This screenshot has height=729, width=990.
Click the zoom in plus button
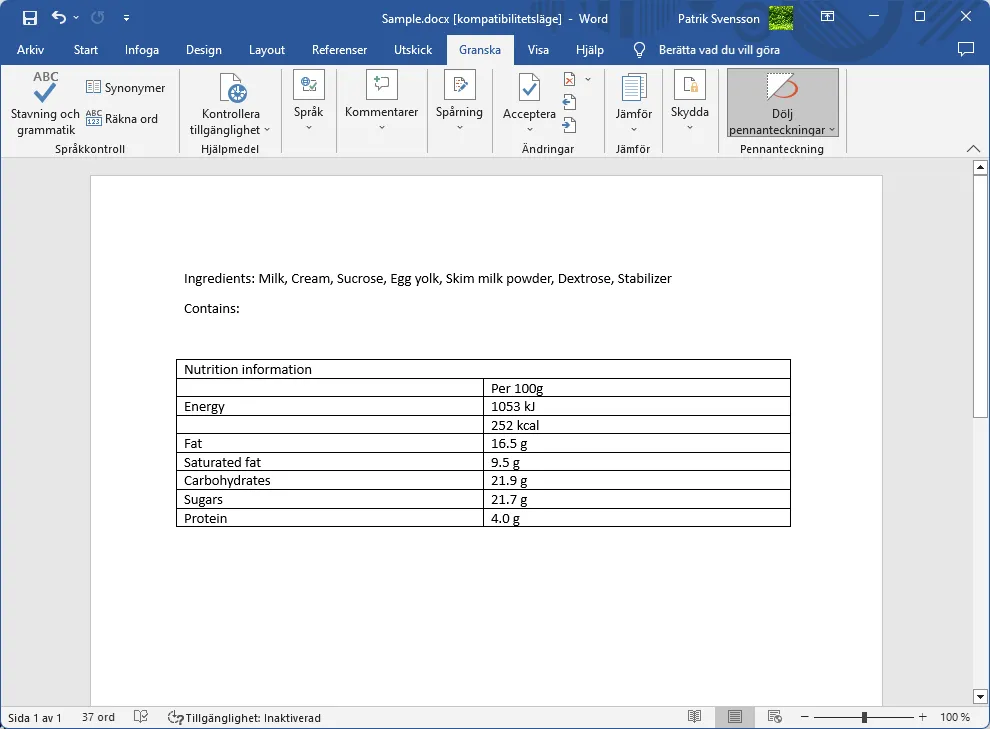[922, 717]
